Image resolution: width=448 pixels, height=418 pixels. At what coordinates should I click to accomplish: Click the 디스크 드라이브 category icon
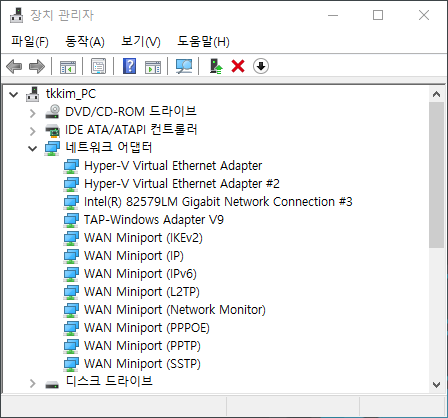pyautogui.click(x=52, y=384)
